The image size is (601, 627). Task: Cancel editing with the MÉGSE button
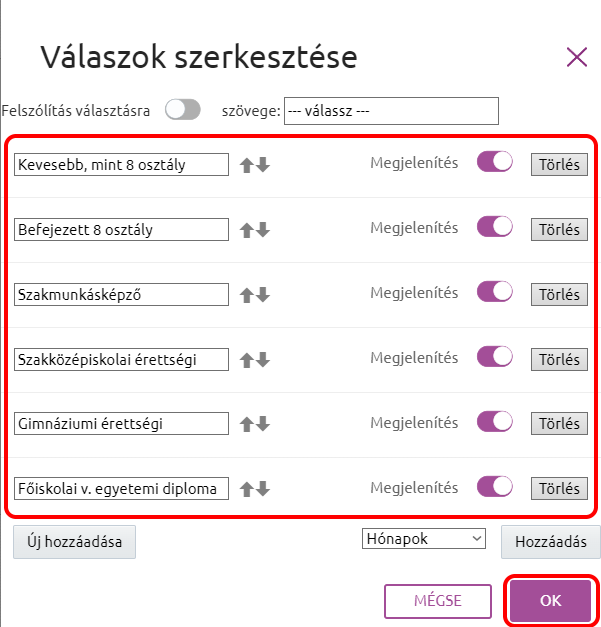(x=438, y=601)
